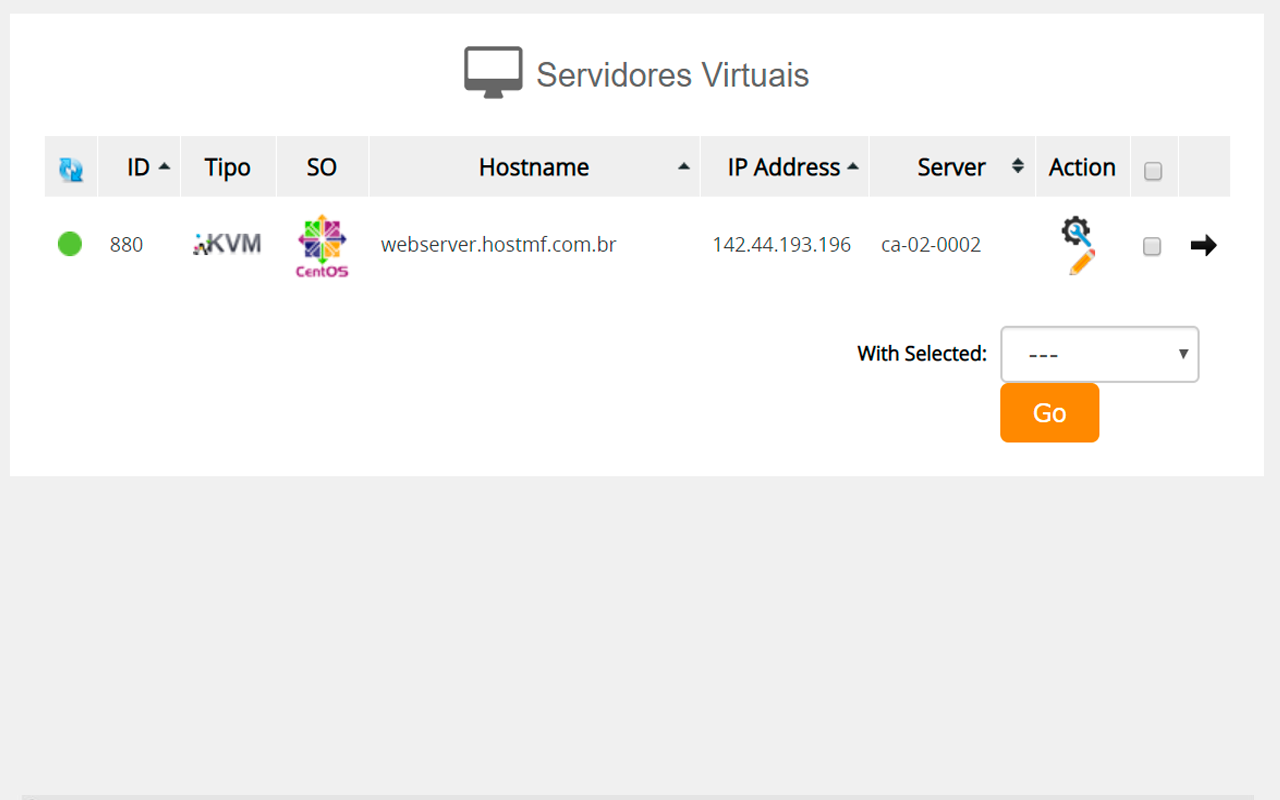Click the SO column header
The height and width of the screenshot is (800, 1280).
click(322, 167)
